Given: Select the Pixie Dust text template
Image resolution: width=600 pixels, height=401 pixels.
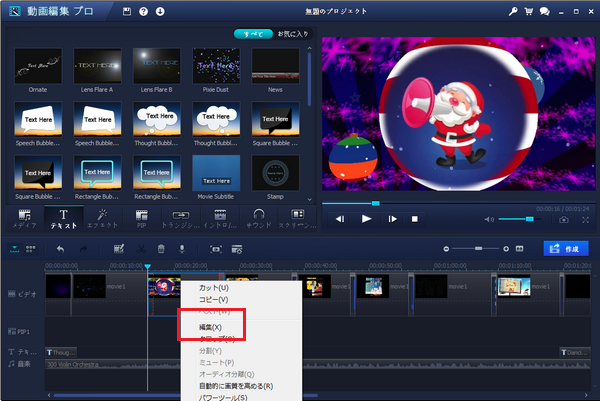Looking at the screenshot, I should pyautogui.click(x=216, y=70).
